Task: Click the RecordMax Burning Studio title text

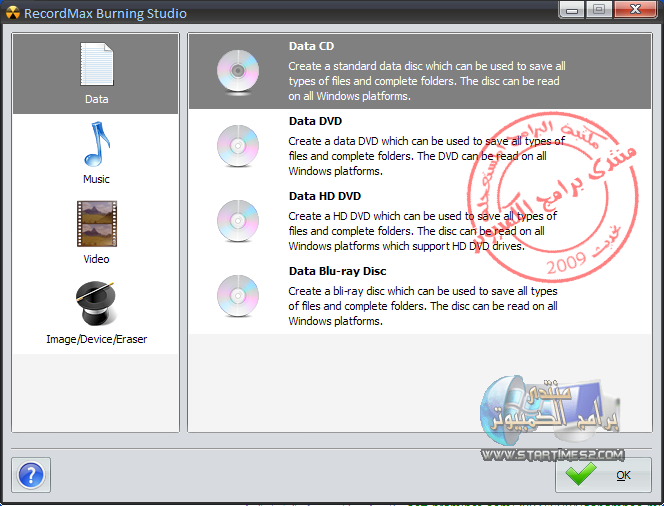Action: pos(105,14)
